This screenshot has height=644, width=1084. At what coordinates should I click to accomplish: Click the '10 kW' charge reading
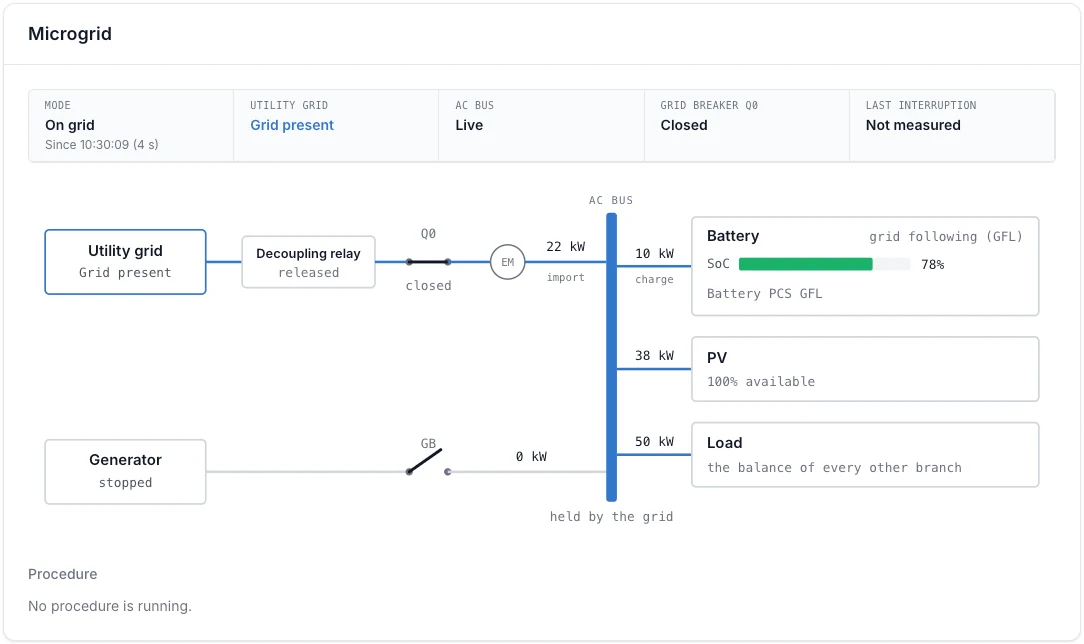click(x=654, y=254)
